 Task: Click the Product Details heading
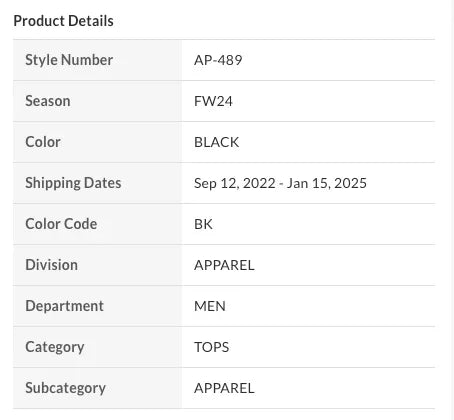(63, 21)
